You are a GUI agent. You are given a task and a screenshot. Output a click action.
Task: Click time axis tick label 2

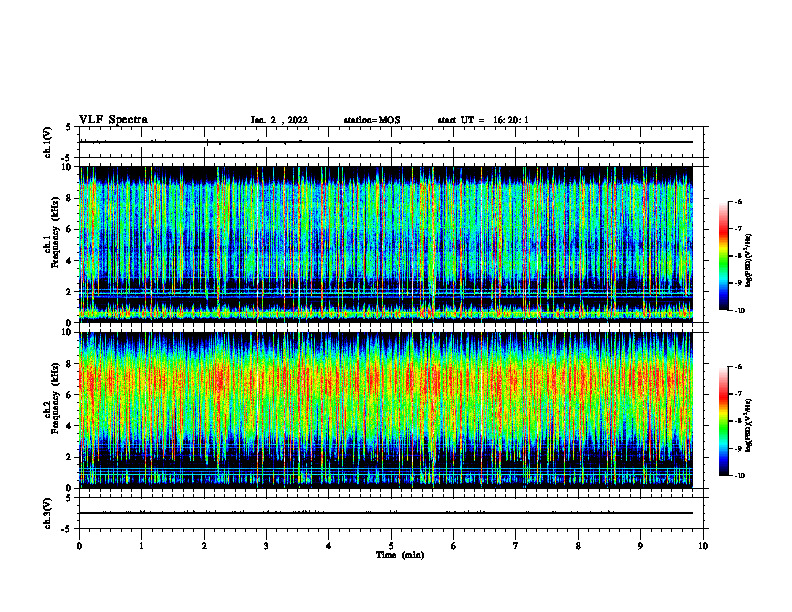pos(204,546)
